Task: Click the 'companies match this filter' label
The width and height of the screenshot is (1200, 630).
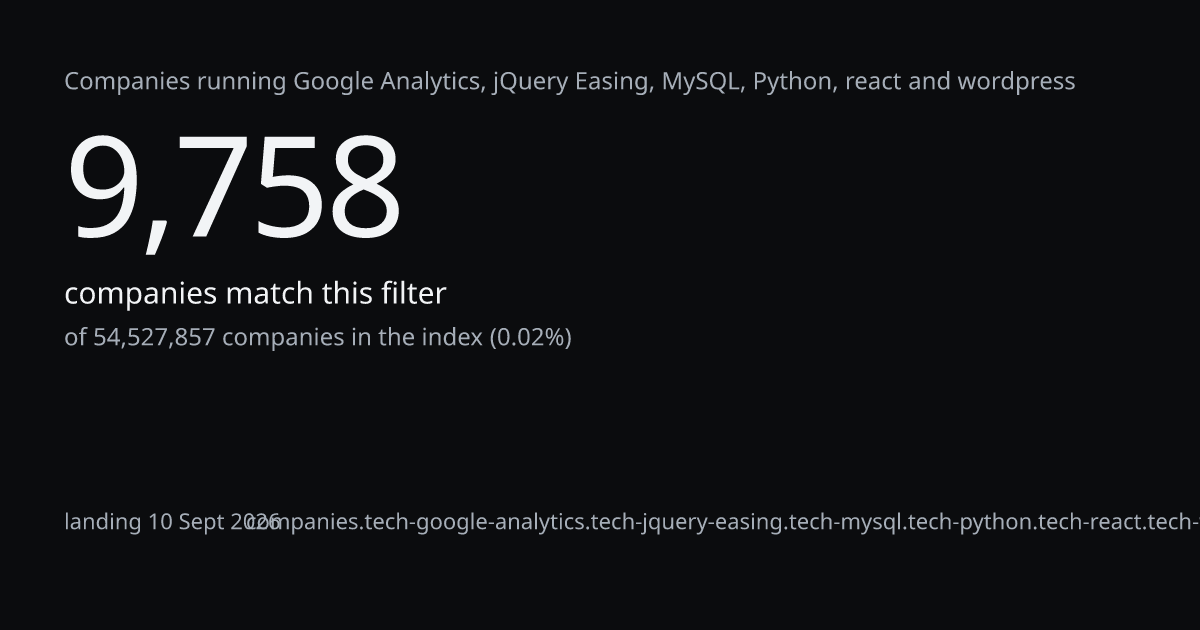Action: coord(255,294)
